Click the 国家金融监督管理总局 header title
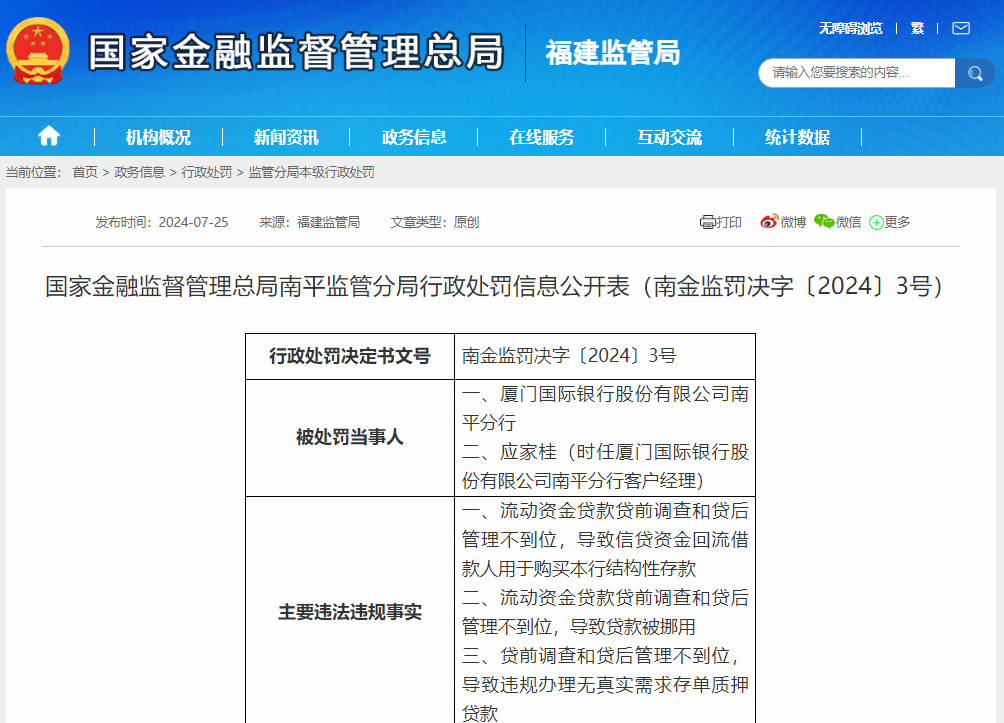1004x723 pixels. [x=296, y=52]
